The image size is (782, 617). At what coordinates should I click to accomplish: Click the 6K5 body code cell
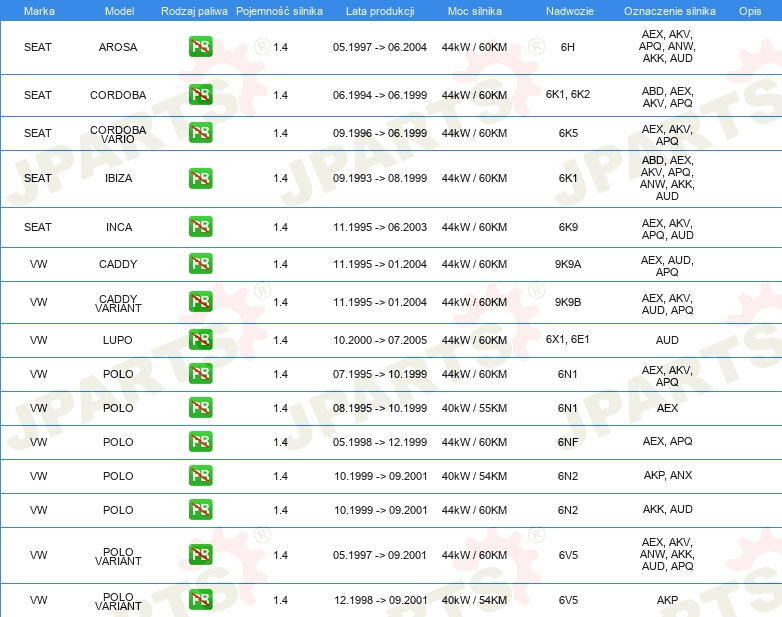pyautogui.click(x=568, y=133)
